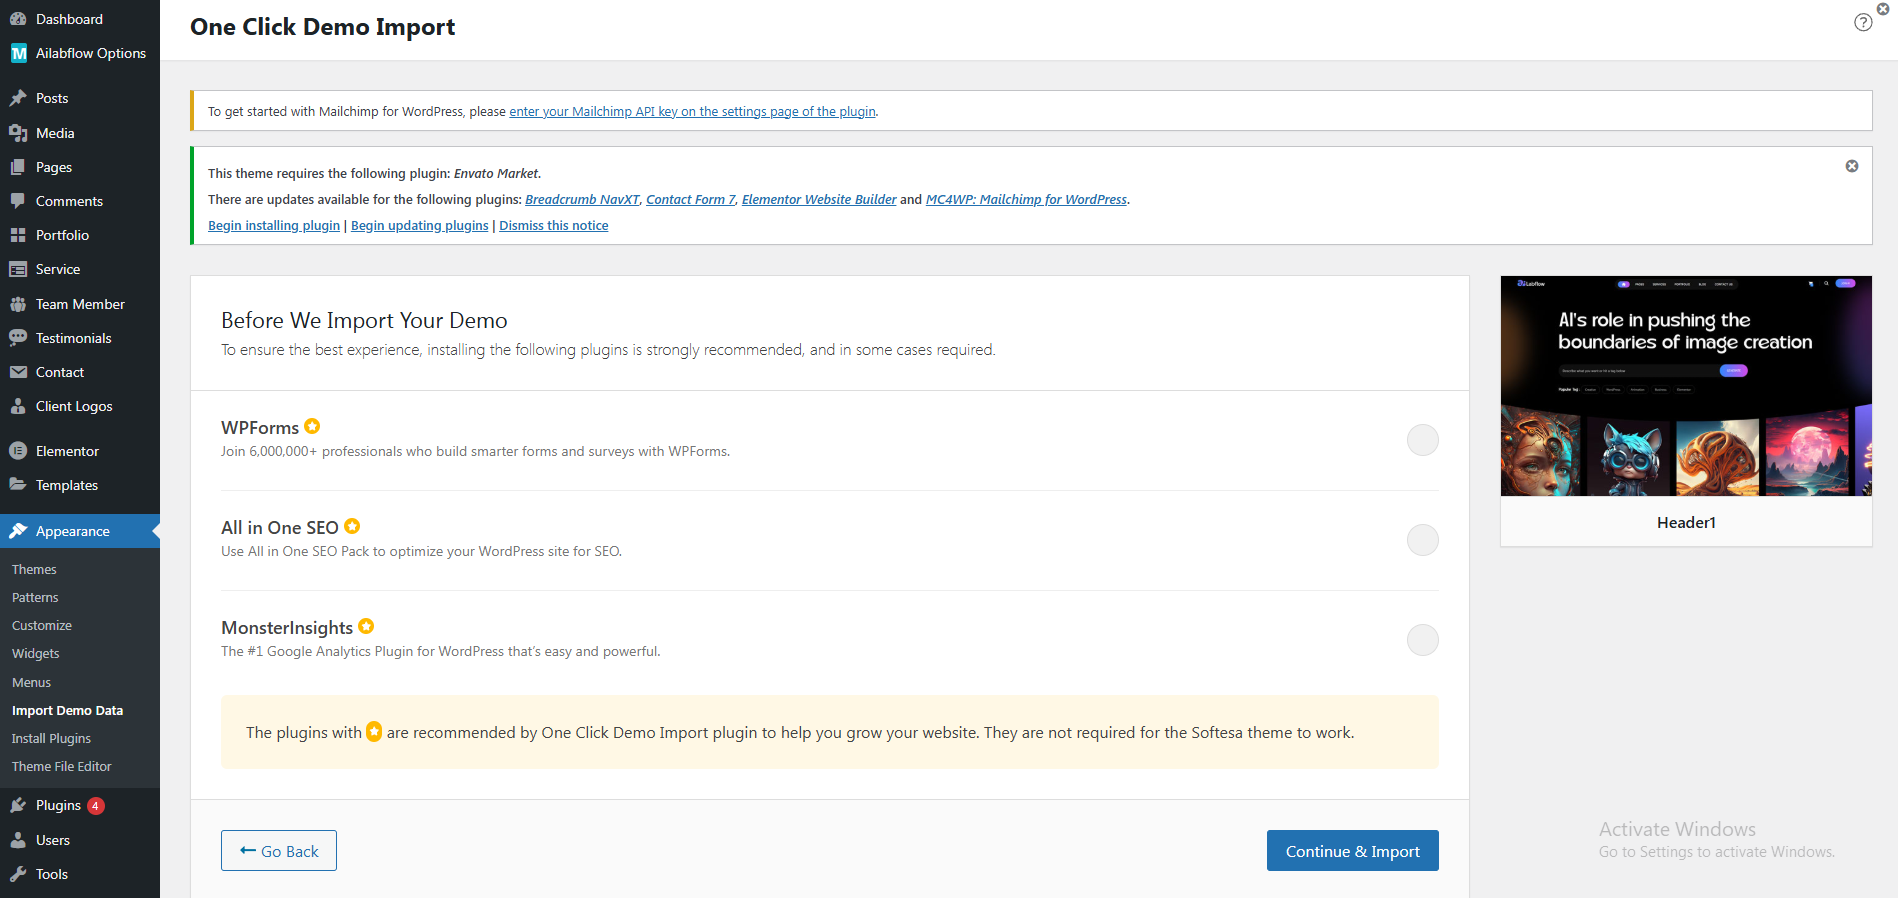This screenshot has height=898, width=1899.
Task: Follow the Mailchimp API key settings link
Action: [692, 111]
